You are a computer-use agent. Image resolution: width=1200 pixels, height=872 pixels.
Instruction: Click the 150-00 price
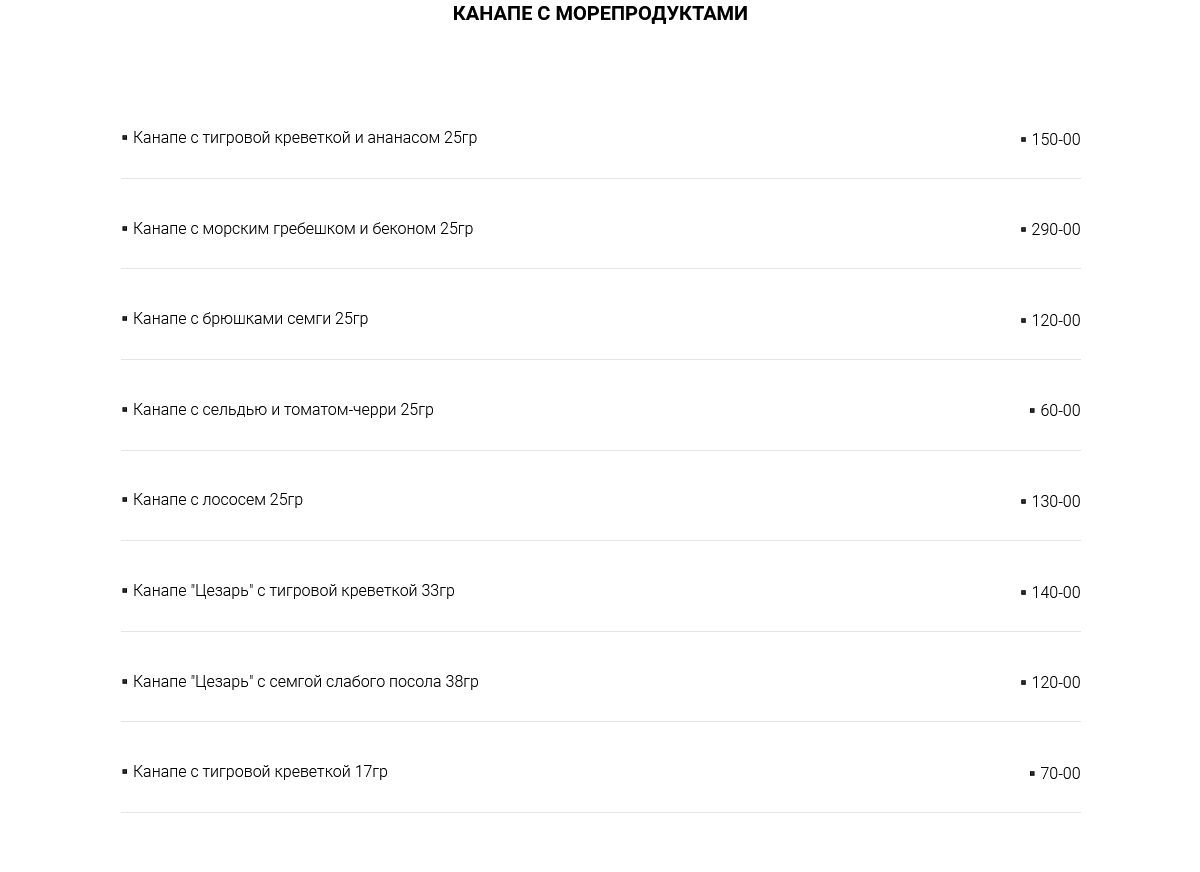pyautogui.click(x=1055, y=140)
